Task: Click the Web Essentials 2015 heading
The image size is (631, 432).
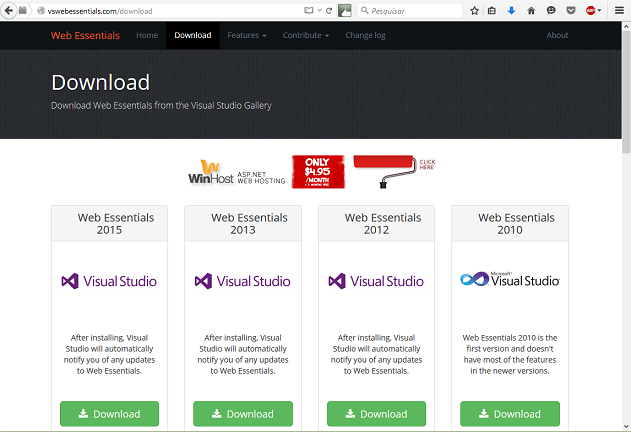Action: [x=115, y=223]
